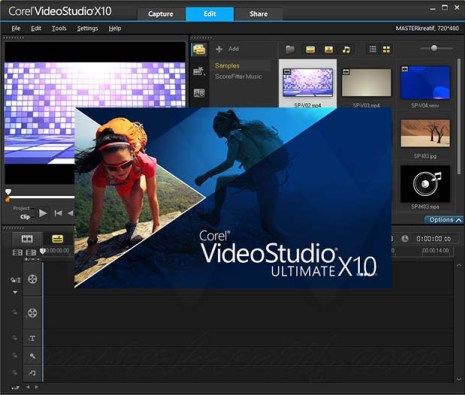Toggle ripple editing on the Video track
The image size is (465, 395).
15,280
